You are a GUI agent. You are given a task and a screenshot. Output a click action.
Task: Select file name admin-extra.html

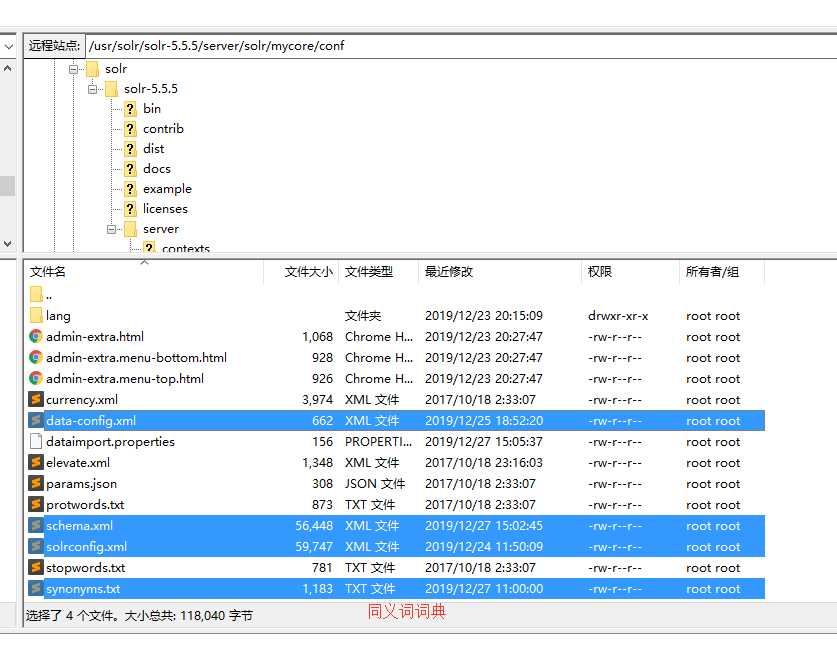95,337
